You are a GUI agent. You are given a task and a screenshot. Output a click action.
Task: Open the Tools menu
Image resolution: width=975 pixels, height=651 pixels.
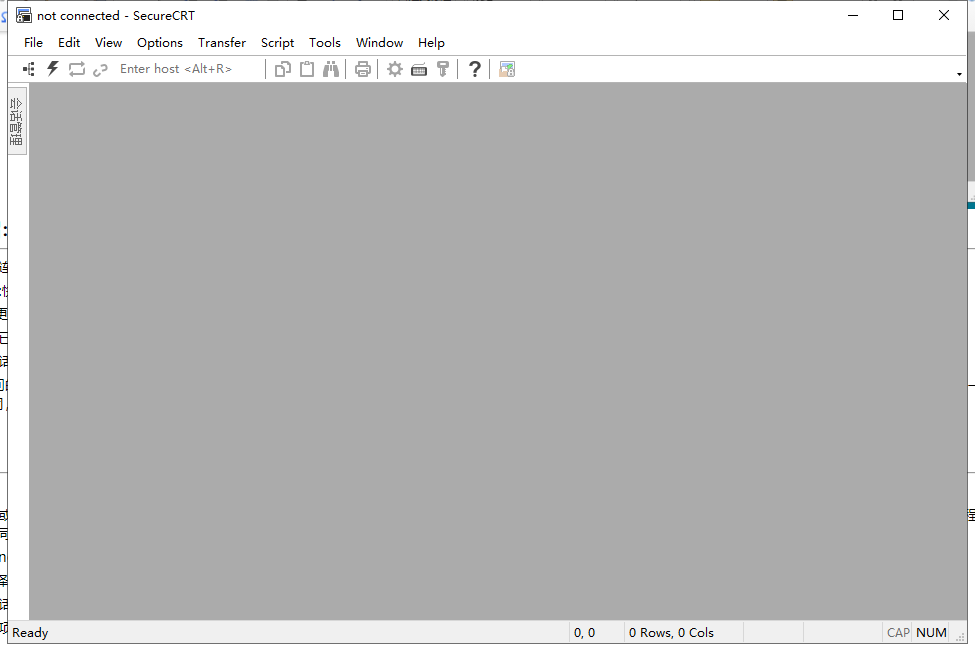(x=325, y=42)
